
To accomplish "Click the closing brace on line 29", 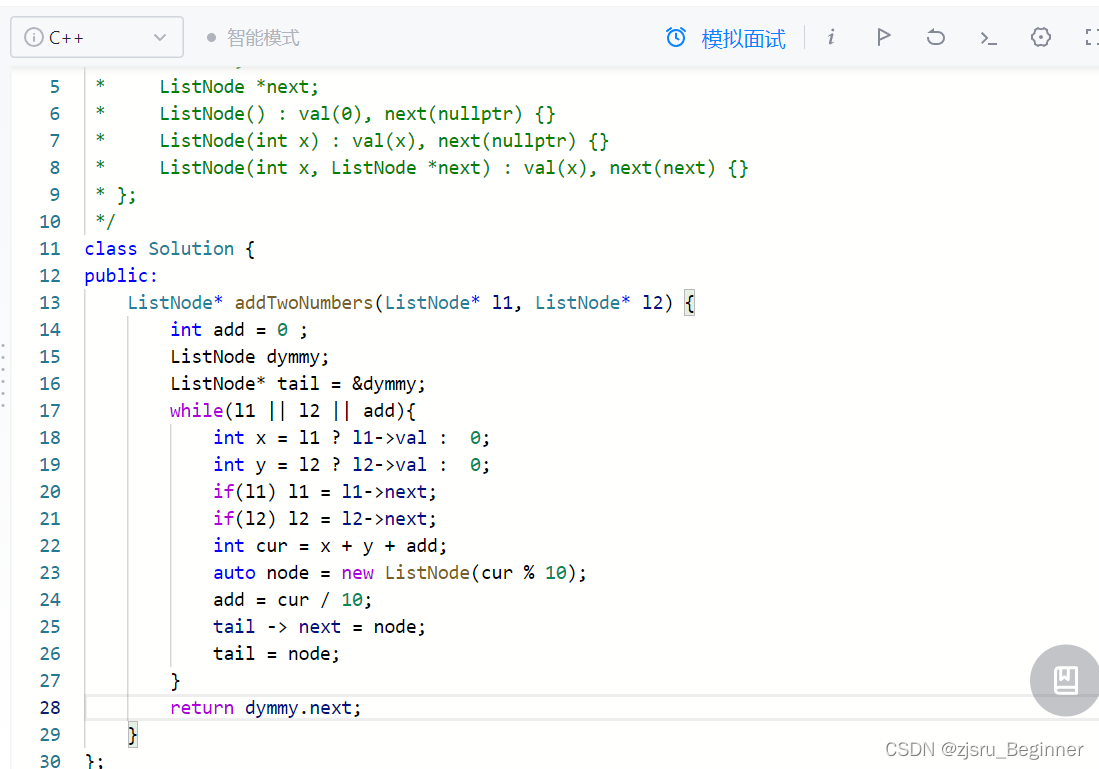I will (132, 735).
